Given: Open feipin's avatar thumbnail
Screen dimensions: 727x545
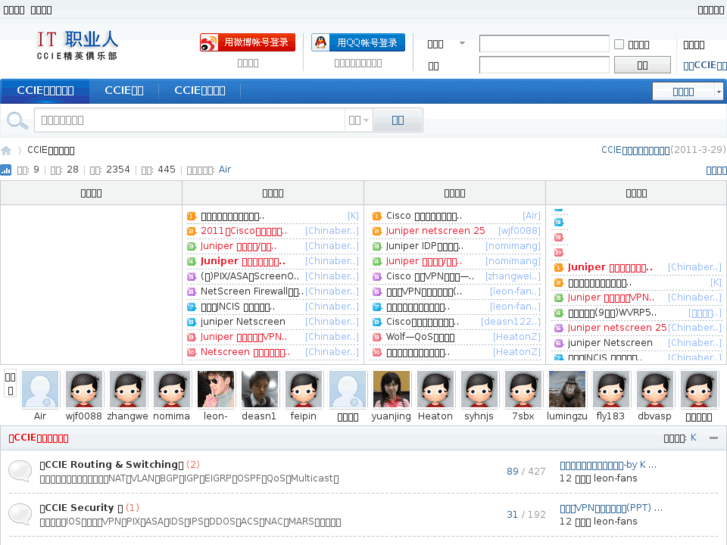Looking at the screenshot, I should (x=303, y=389).
